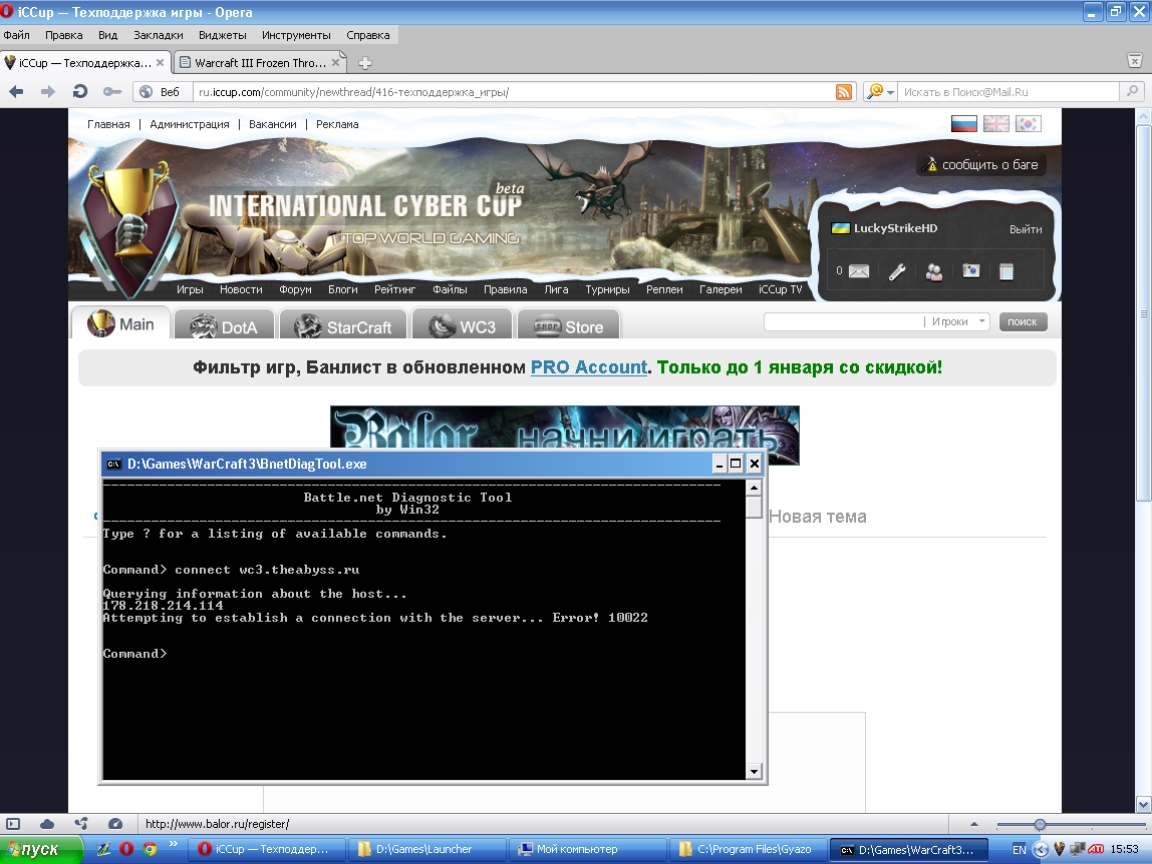
Task: Open Мой компьютер taskbar button
Action: point(586,849)
